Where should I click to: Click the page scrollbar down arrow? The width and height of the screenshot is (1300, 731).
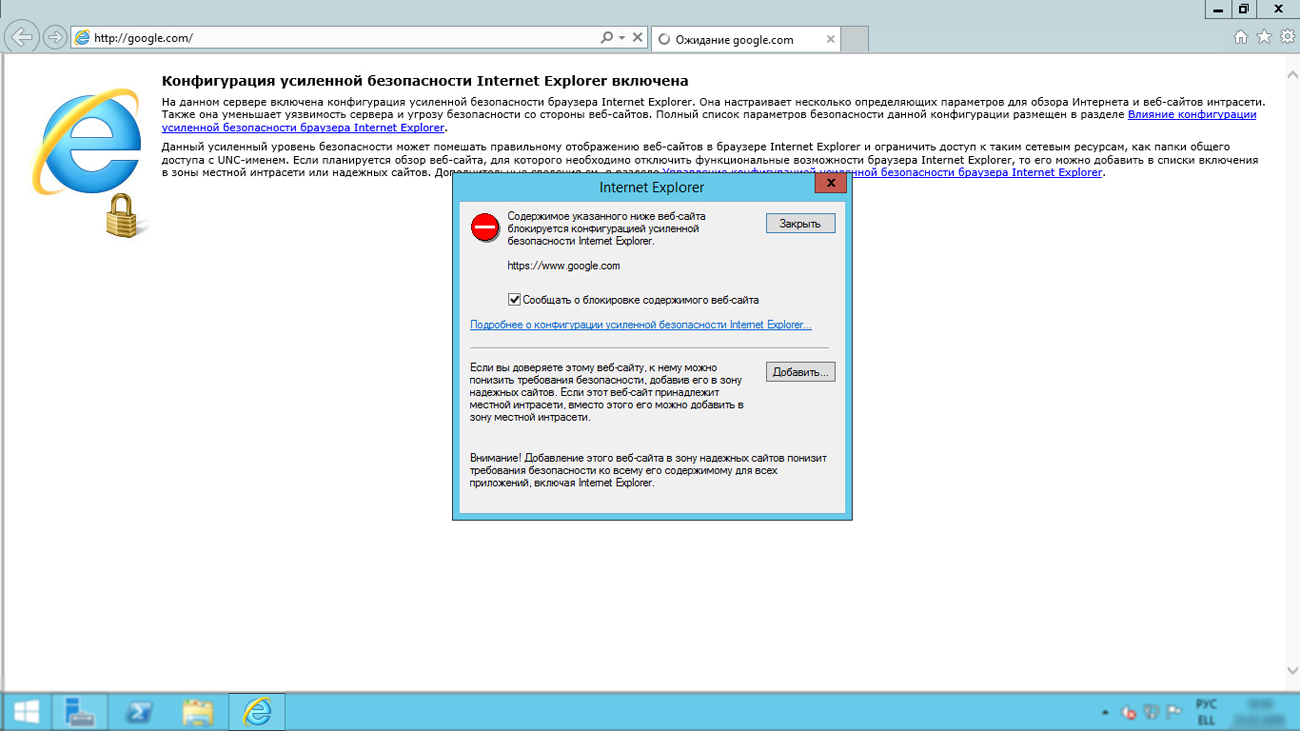click(x=1291, y=671)
